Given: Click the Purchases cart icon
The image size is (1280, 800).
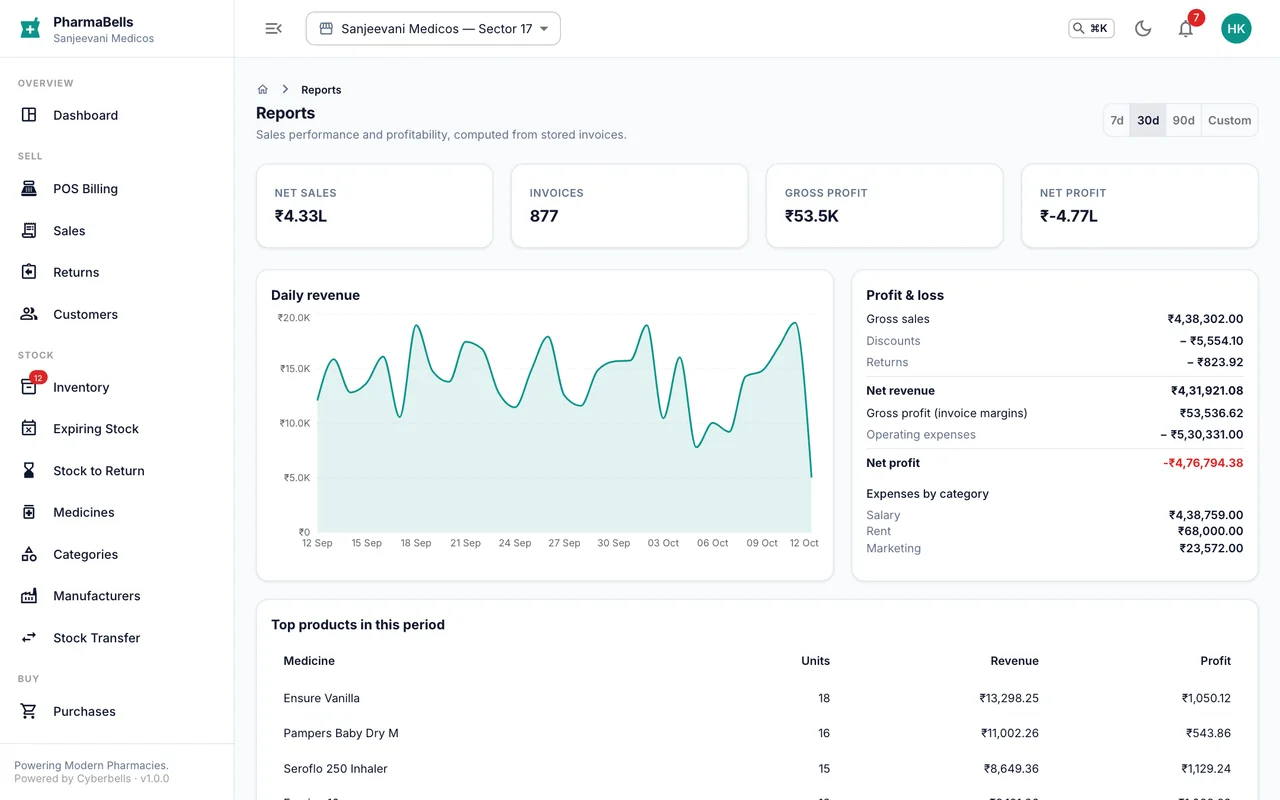Looking at the screenshot, I should (29, 712).
